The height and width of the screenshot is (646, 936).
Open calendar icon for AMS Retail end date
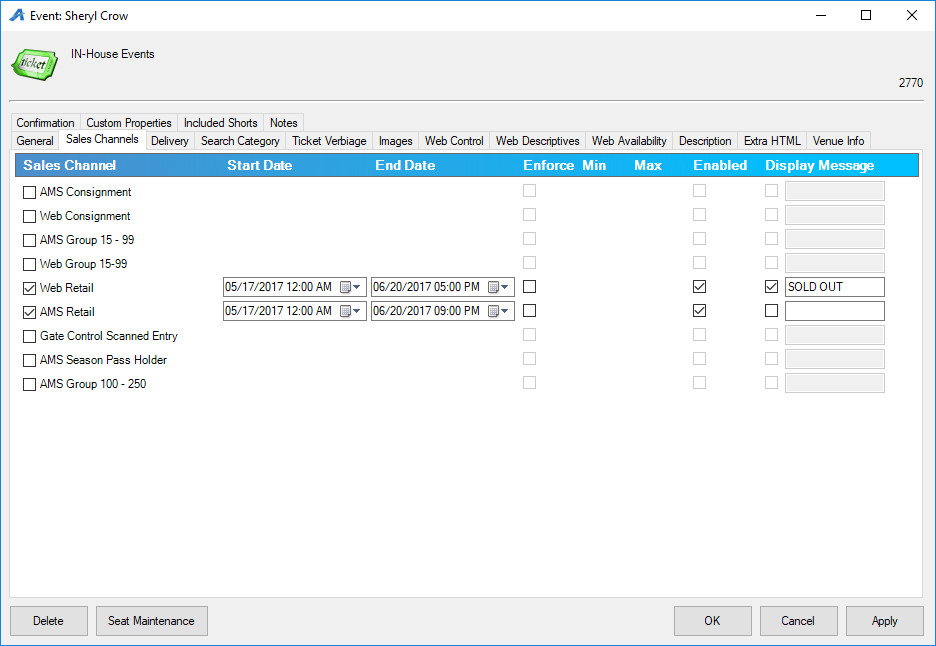[x=493, y=311]
